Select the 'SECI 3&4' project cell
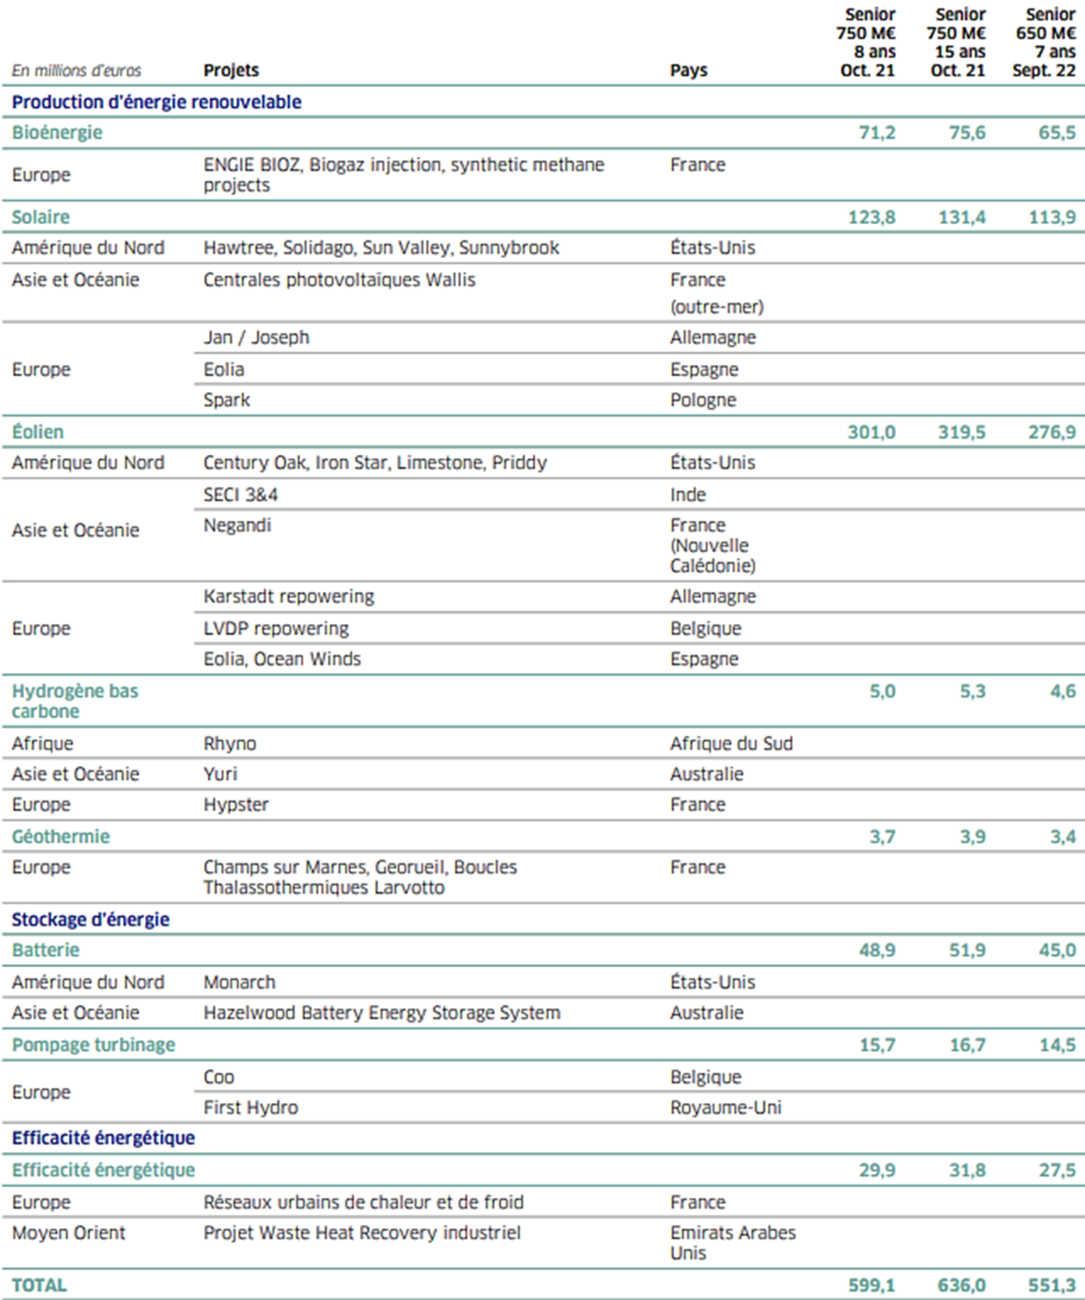The image size is (1085, 1300). (240, 495)
